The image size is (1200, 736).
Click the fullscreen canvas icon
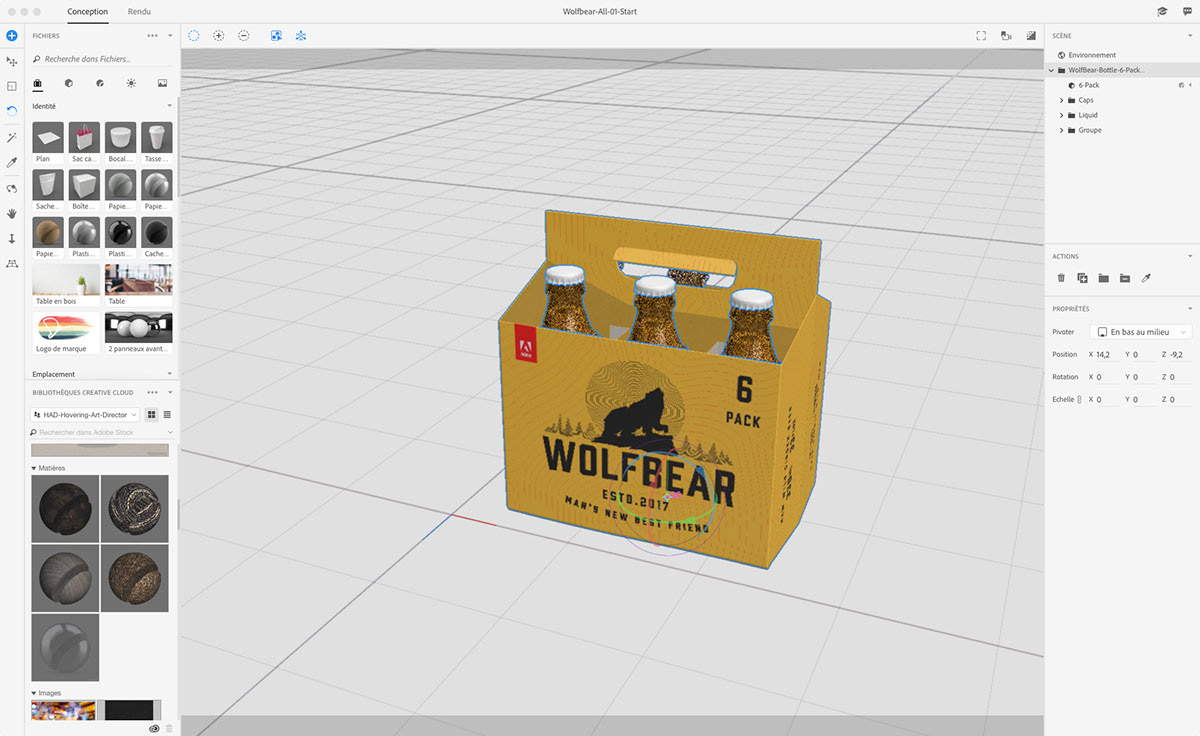(x=982, y=36)
